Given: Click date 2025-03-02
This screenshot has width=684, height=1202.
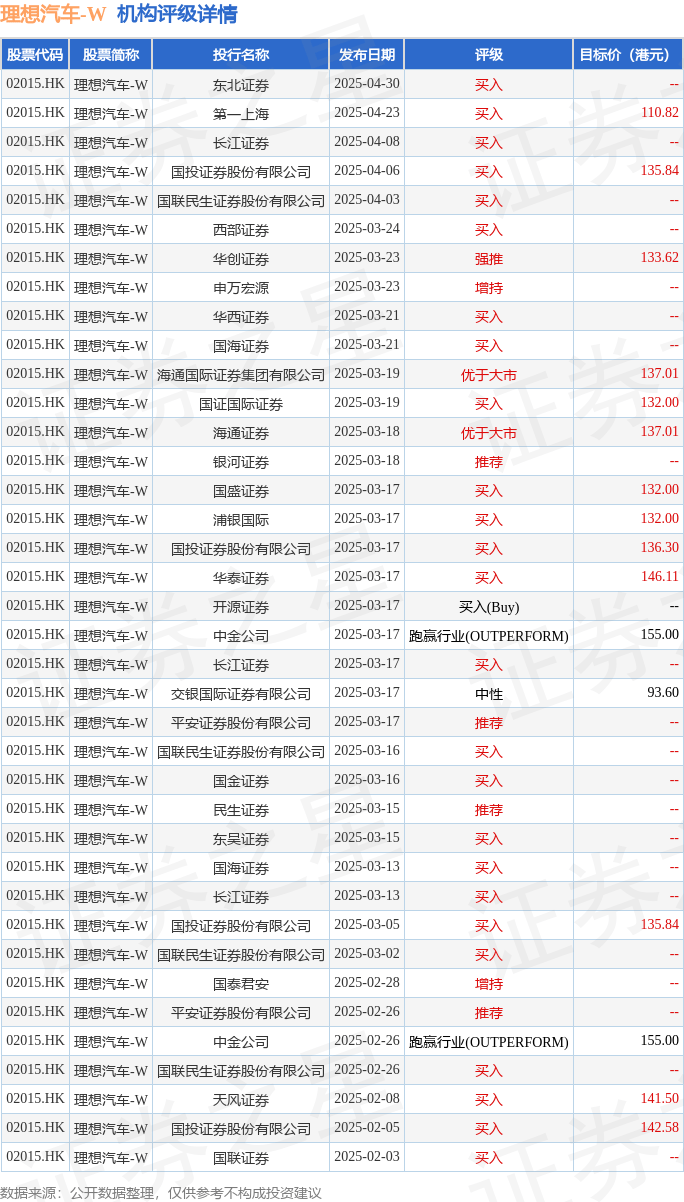Looking at the screenshot, I should pyautogui.click(x=367, y=954).
